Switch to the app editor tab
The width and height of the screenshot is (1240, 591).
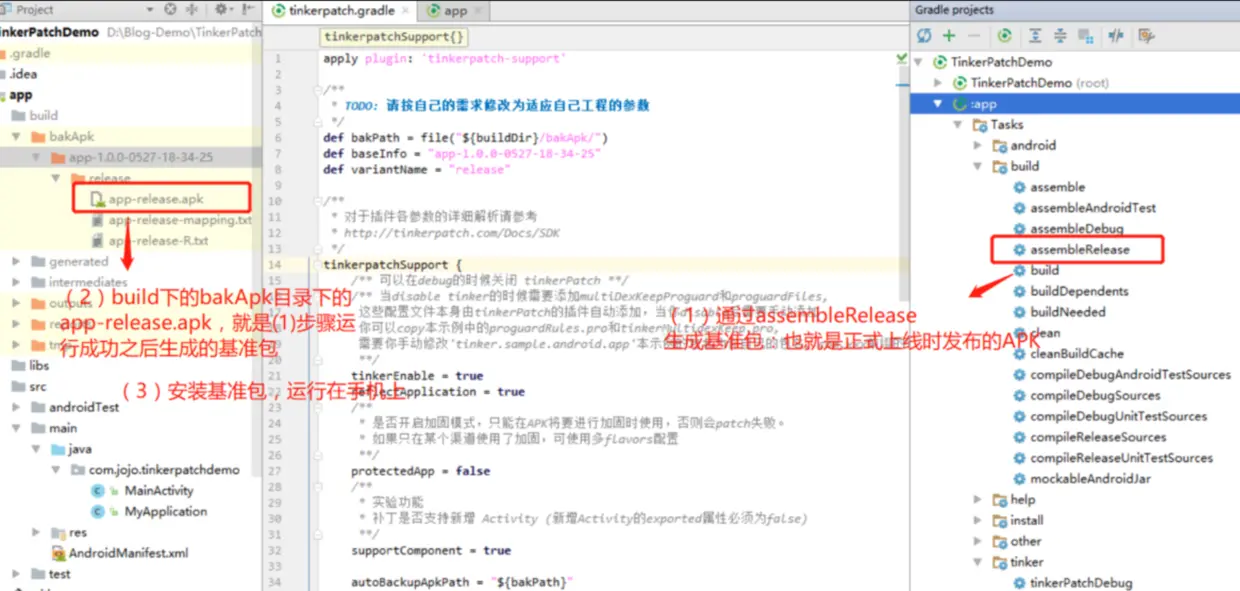pos(455,11)
